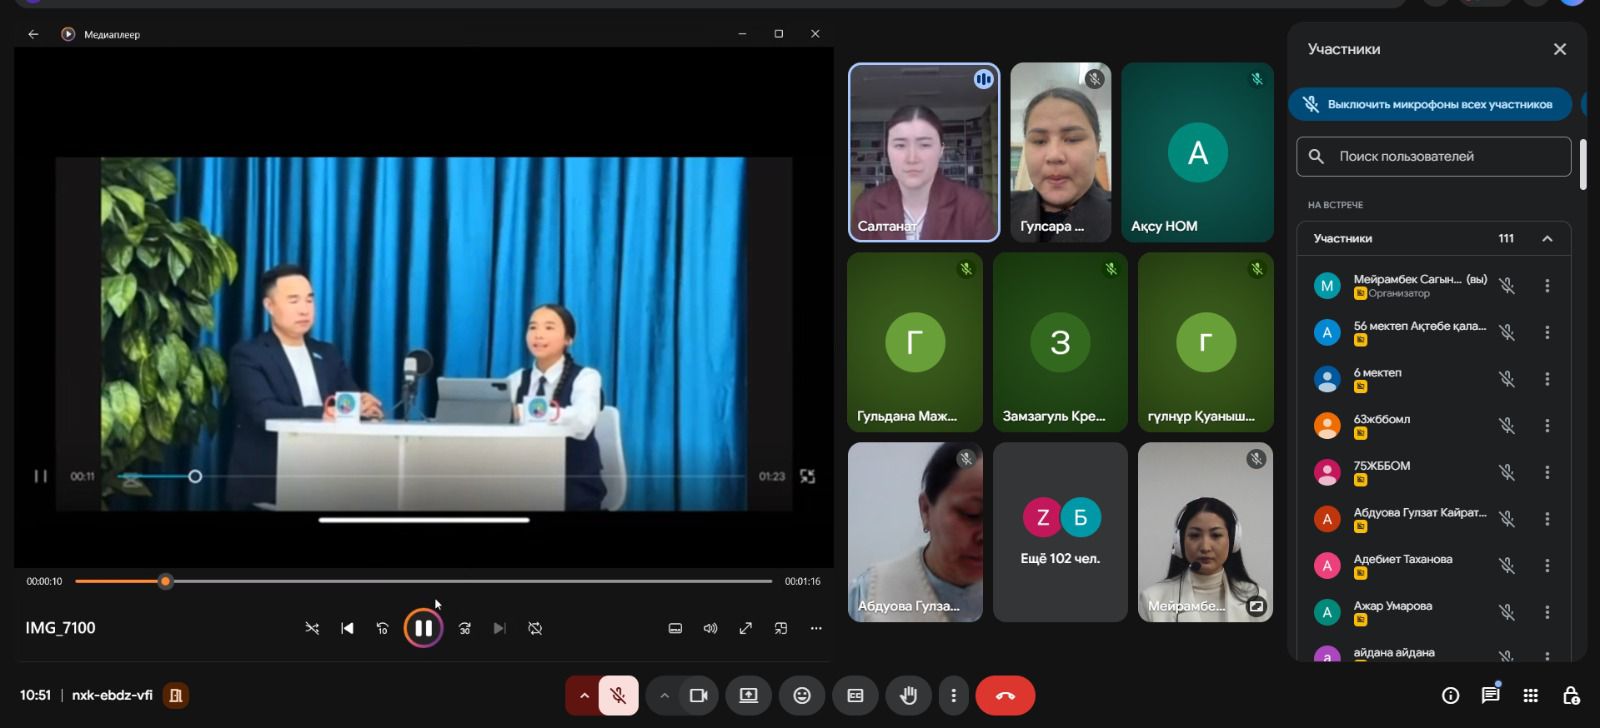Skip back 10 seconds in the video
Image resolution: width=1600 pixels, height=728 pixels.
[382, 628]
